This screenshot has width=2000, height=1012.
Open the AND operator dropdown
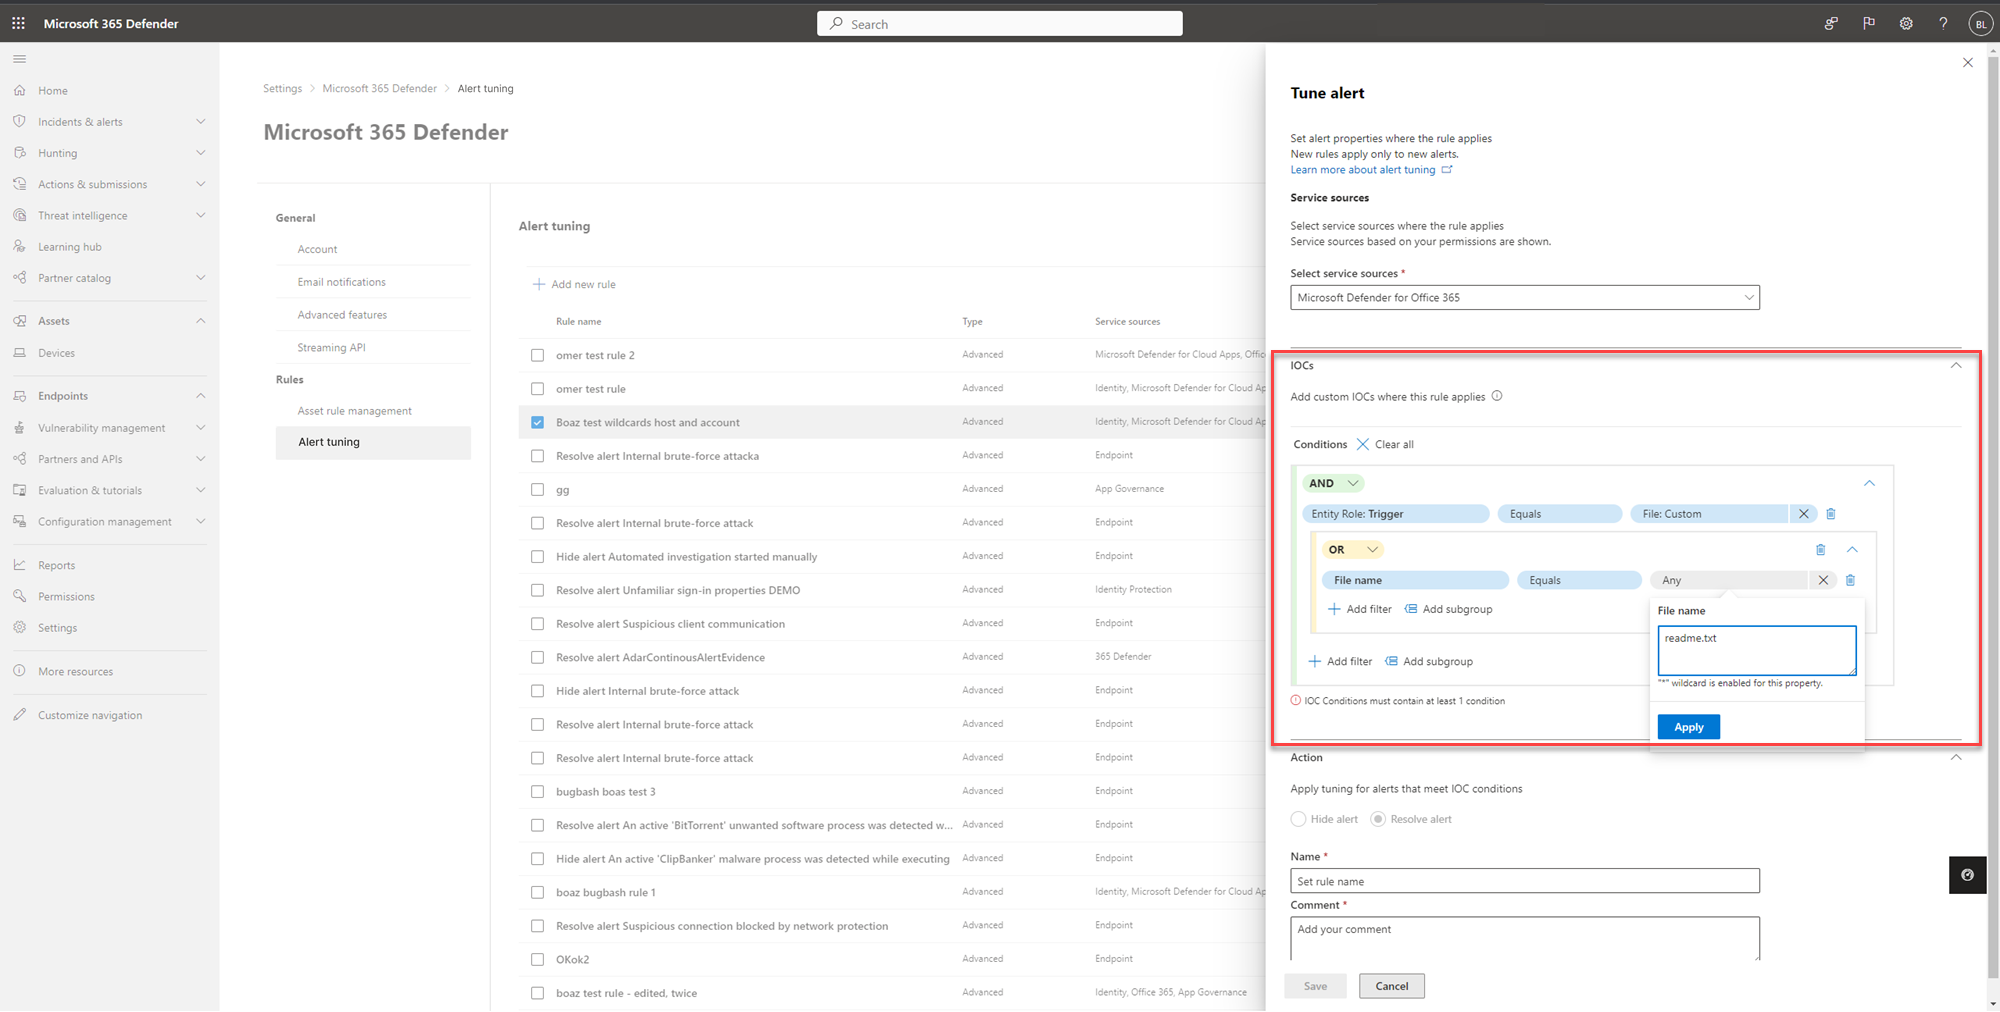pos(1332,483)
